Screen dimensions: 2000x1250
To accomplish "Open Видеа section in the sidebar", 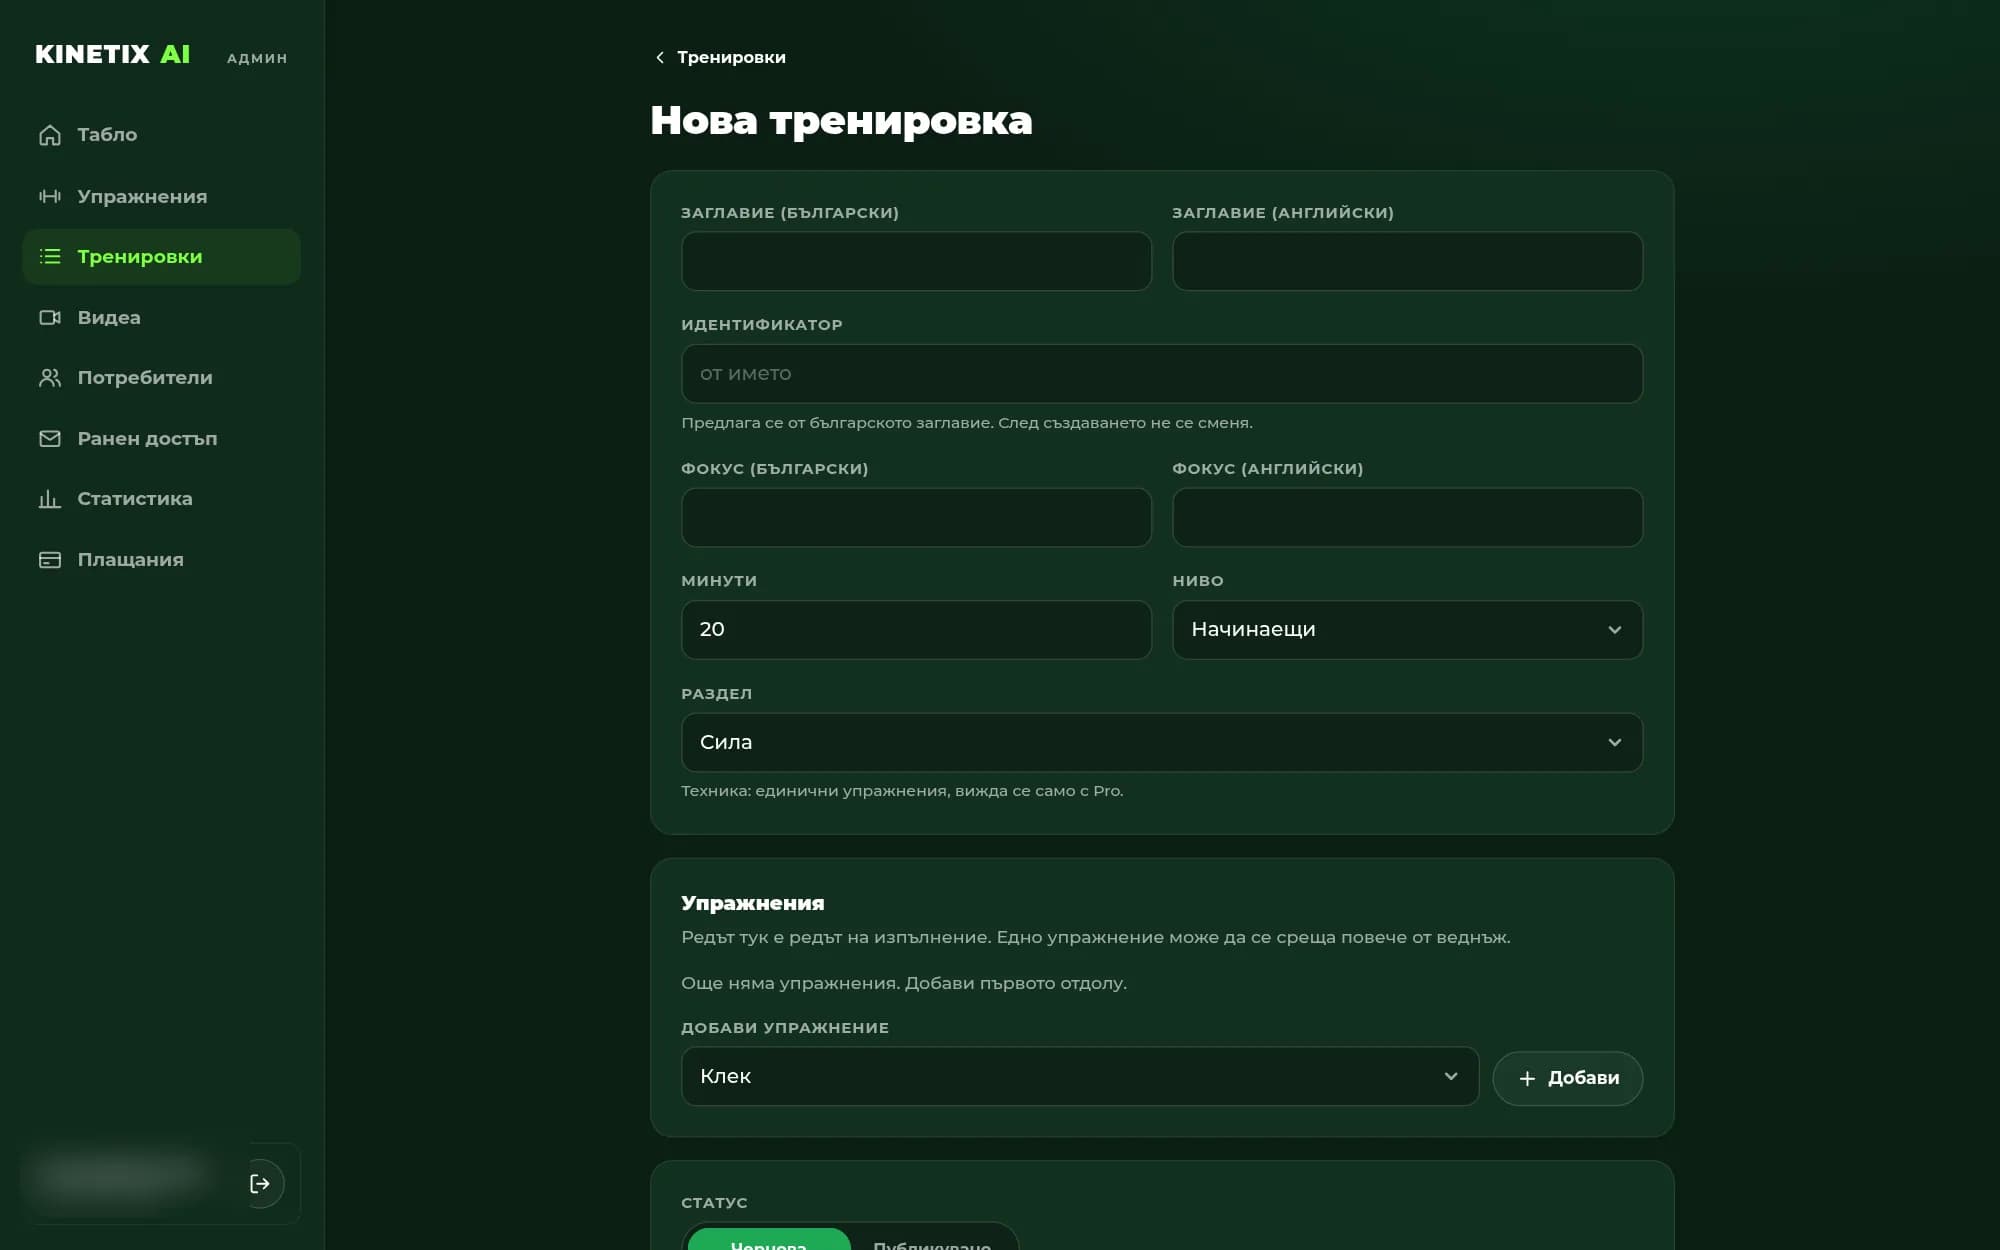I will point(161,317).
